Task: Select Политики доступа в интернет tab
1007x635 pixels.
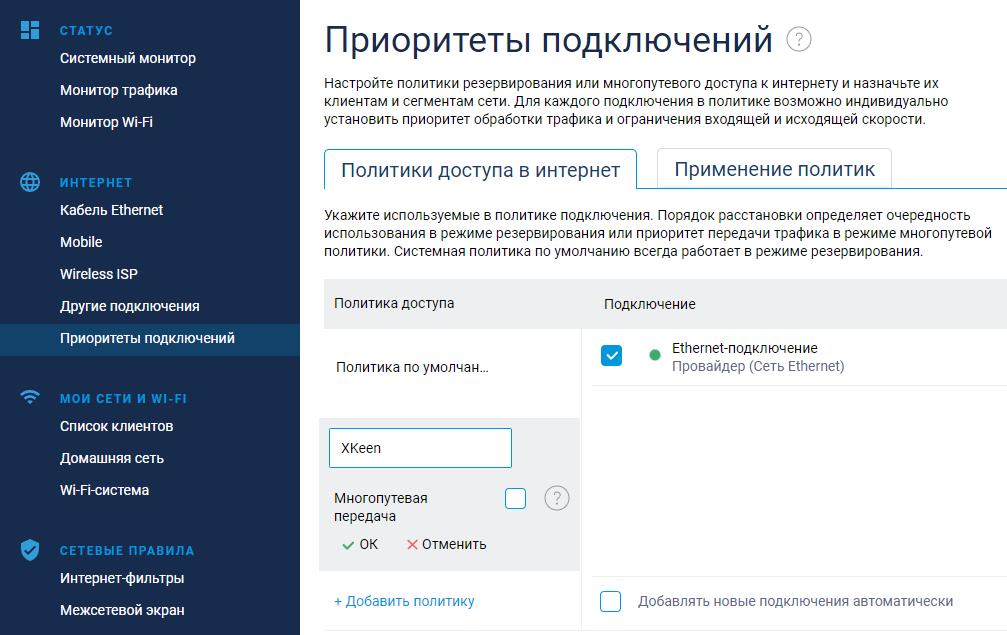Action: pyautogui.click(x=480, y=170)
